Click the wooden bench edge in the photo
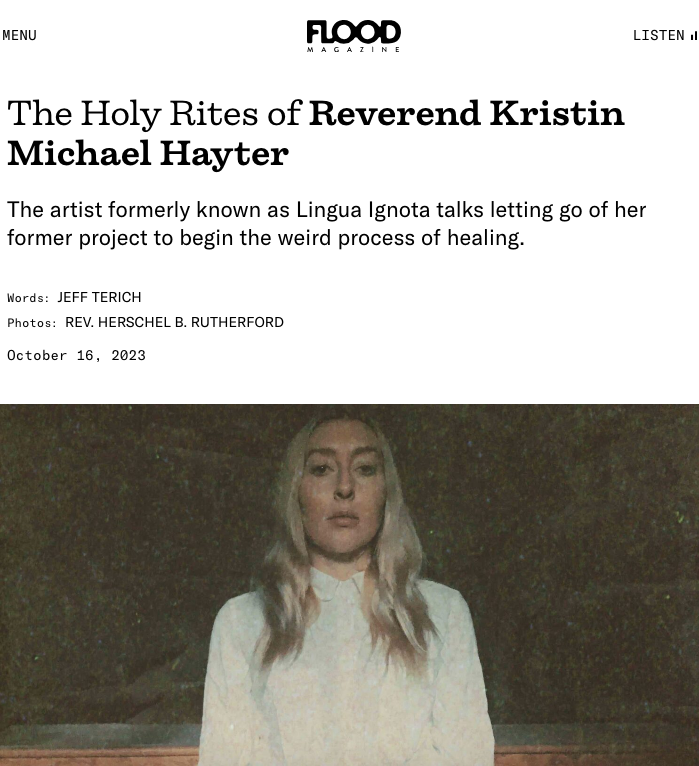This screenshot has height=766, width=699. coord(596,755)
